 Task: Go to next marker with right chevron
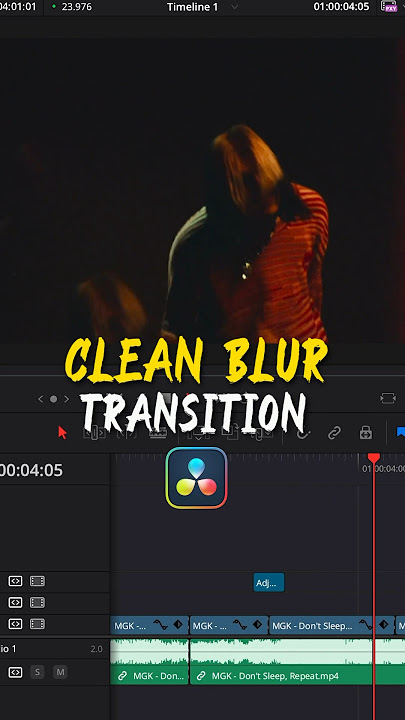click(x=67, y=399)
